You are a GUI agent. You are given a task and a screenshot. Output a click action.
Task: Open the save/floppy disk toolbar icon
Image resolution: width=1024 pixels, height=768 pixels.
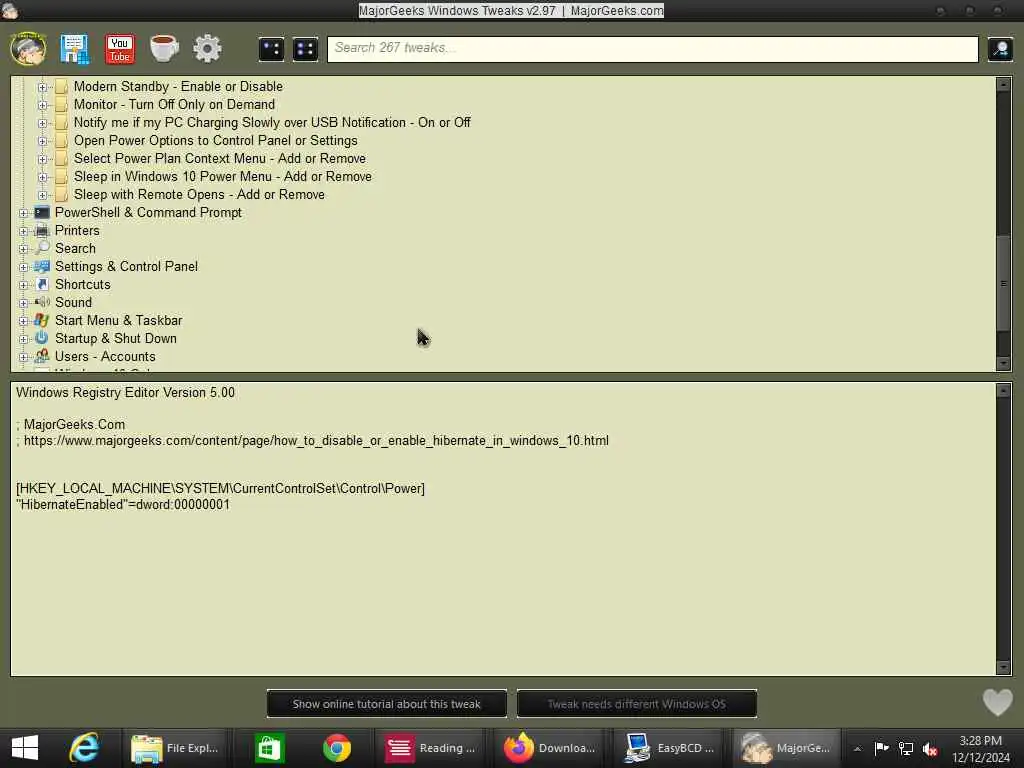(74, 49)
